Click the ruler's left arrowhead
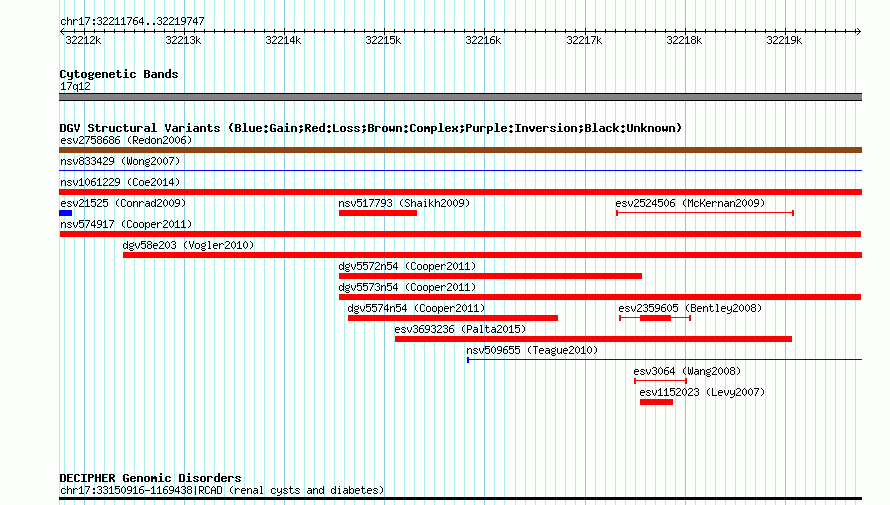Image resolution: width=890 pixels, height=505 pixels. [62, 32]
